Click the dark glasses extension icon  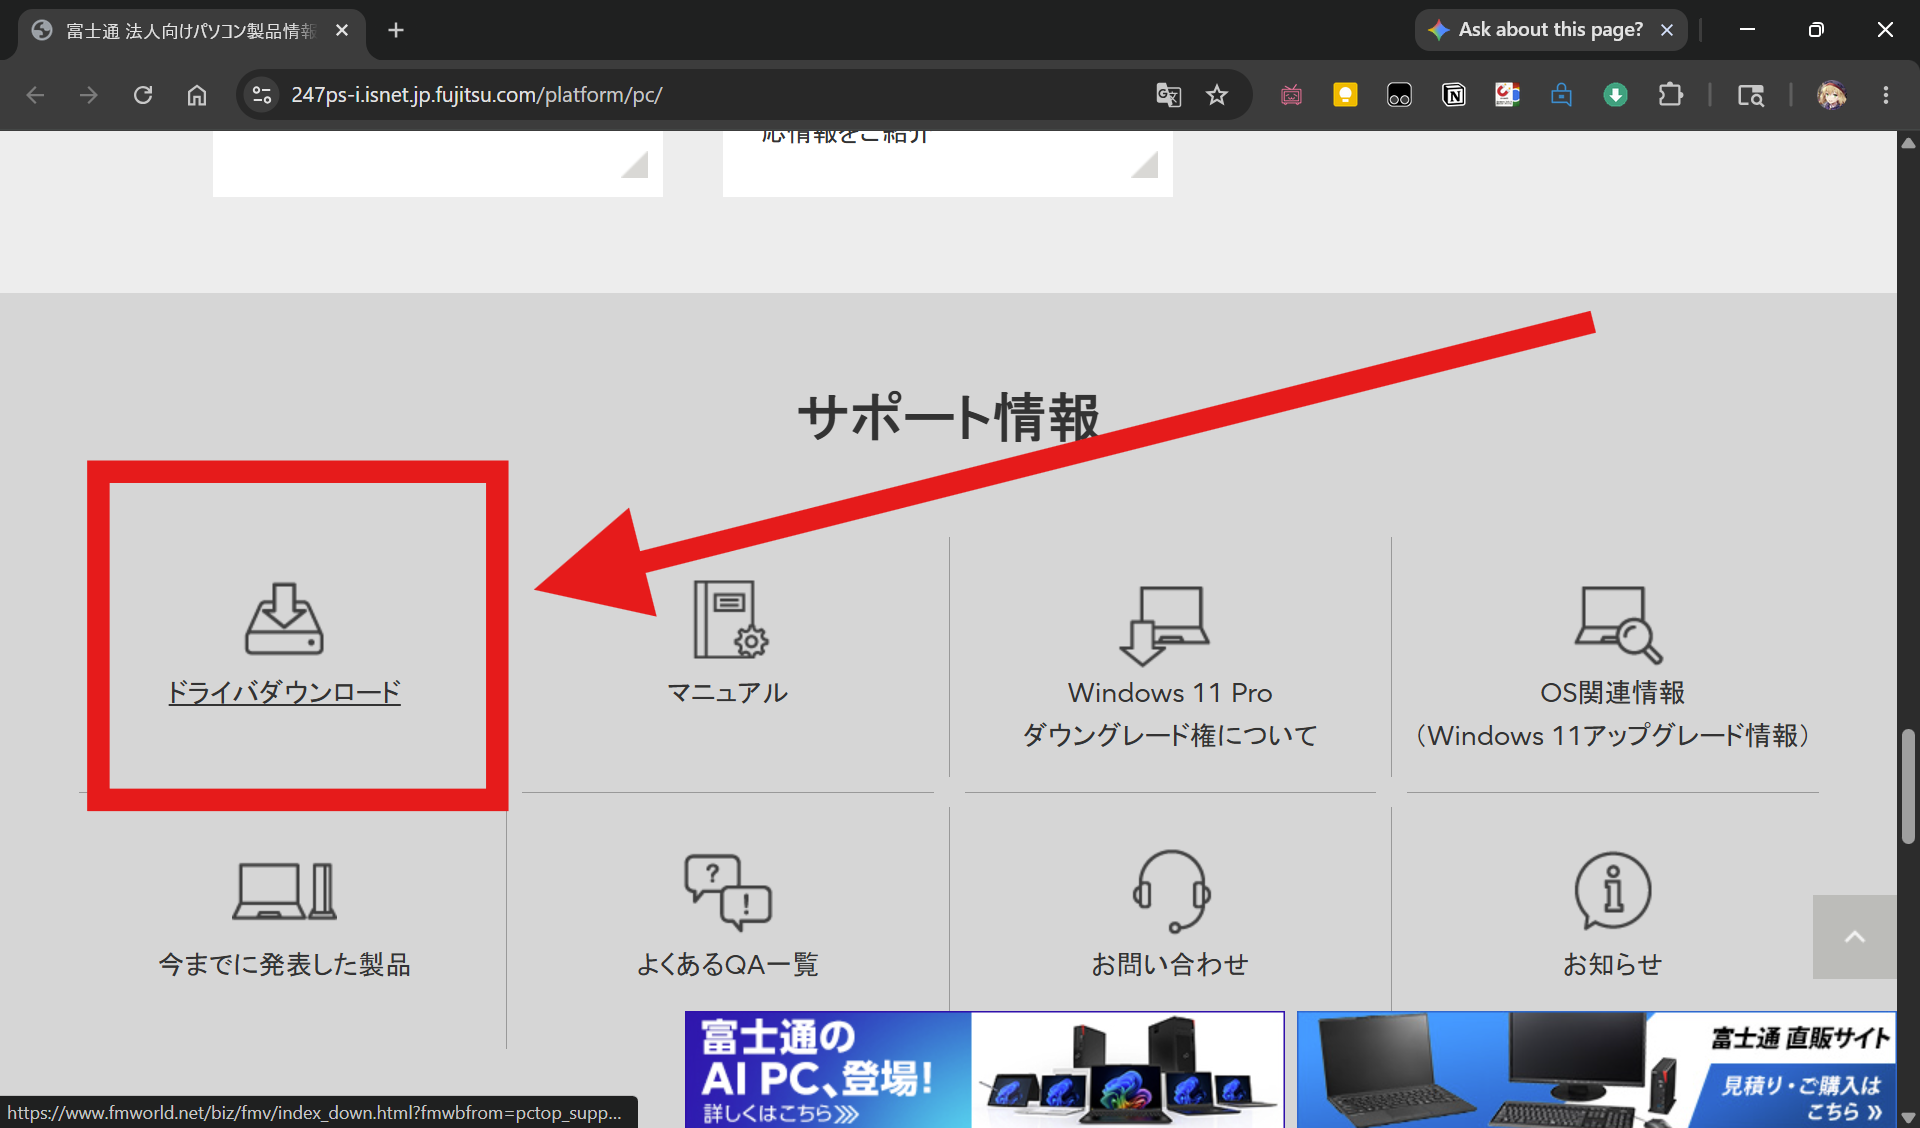click(1399, 95)
